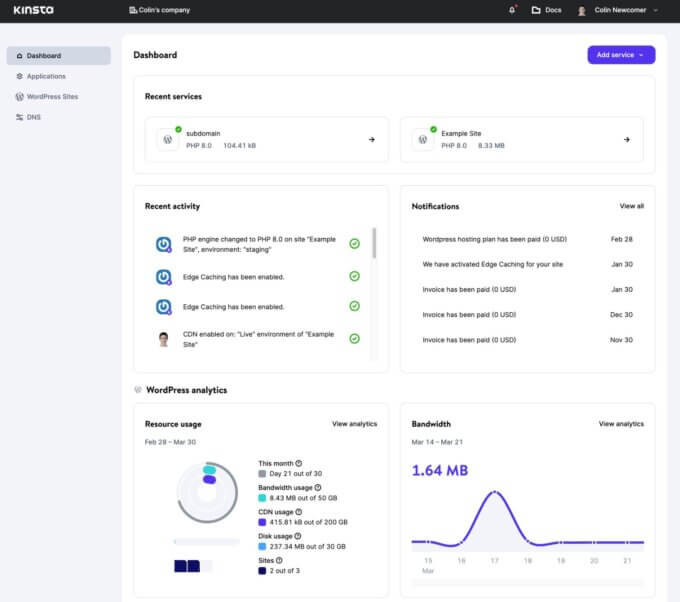This screenshot has width=680, height=602.
Task: Click the Dashboard home icon in sidebar
Action: 20,56
